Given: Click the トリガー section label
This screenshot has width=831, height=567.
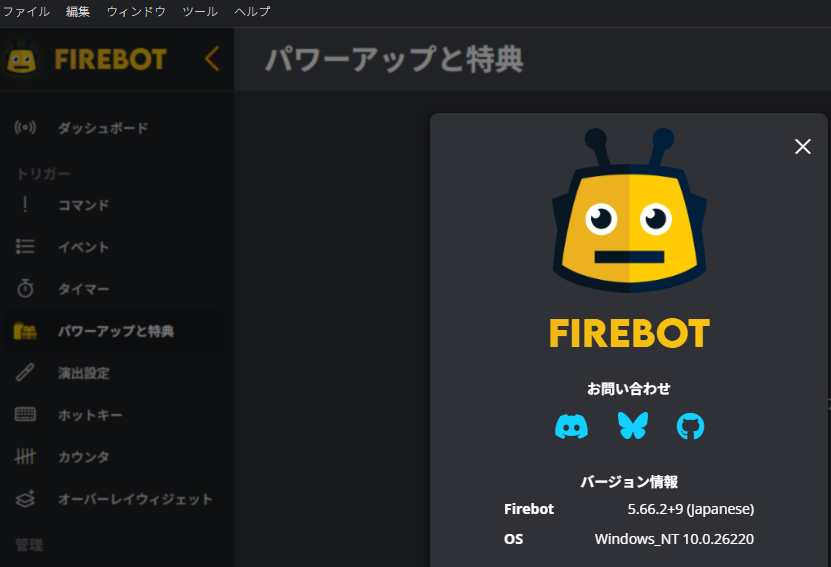Looking at the screenshot, I should coord(43,173).
